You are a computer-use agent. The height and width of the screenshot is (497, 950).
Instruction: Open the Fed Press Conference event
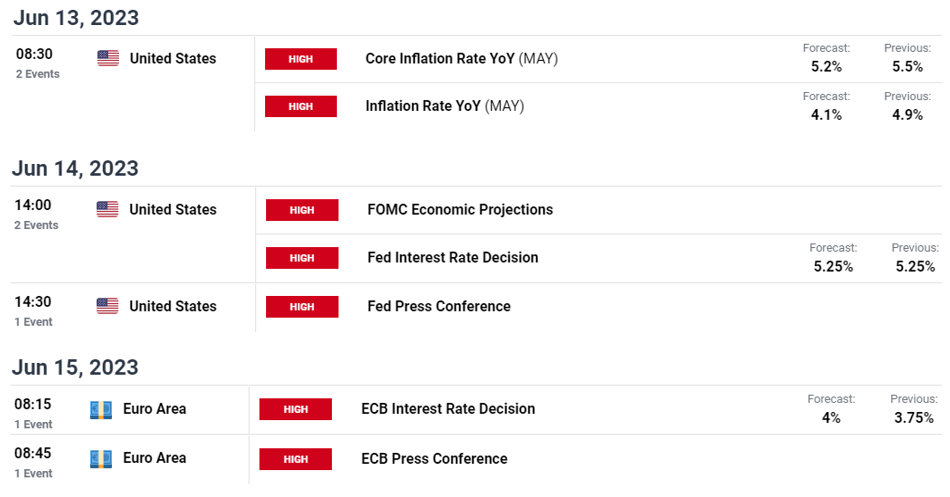tap(439, 307)
